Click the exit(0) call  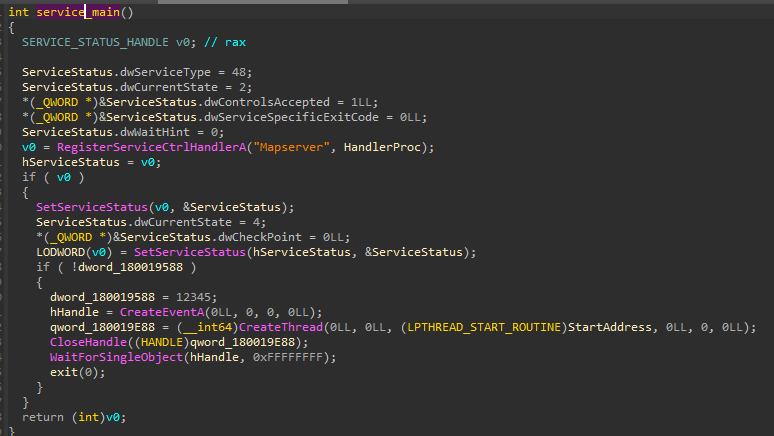click(77, 372)
